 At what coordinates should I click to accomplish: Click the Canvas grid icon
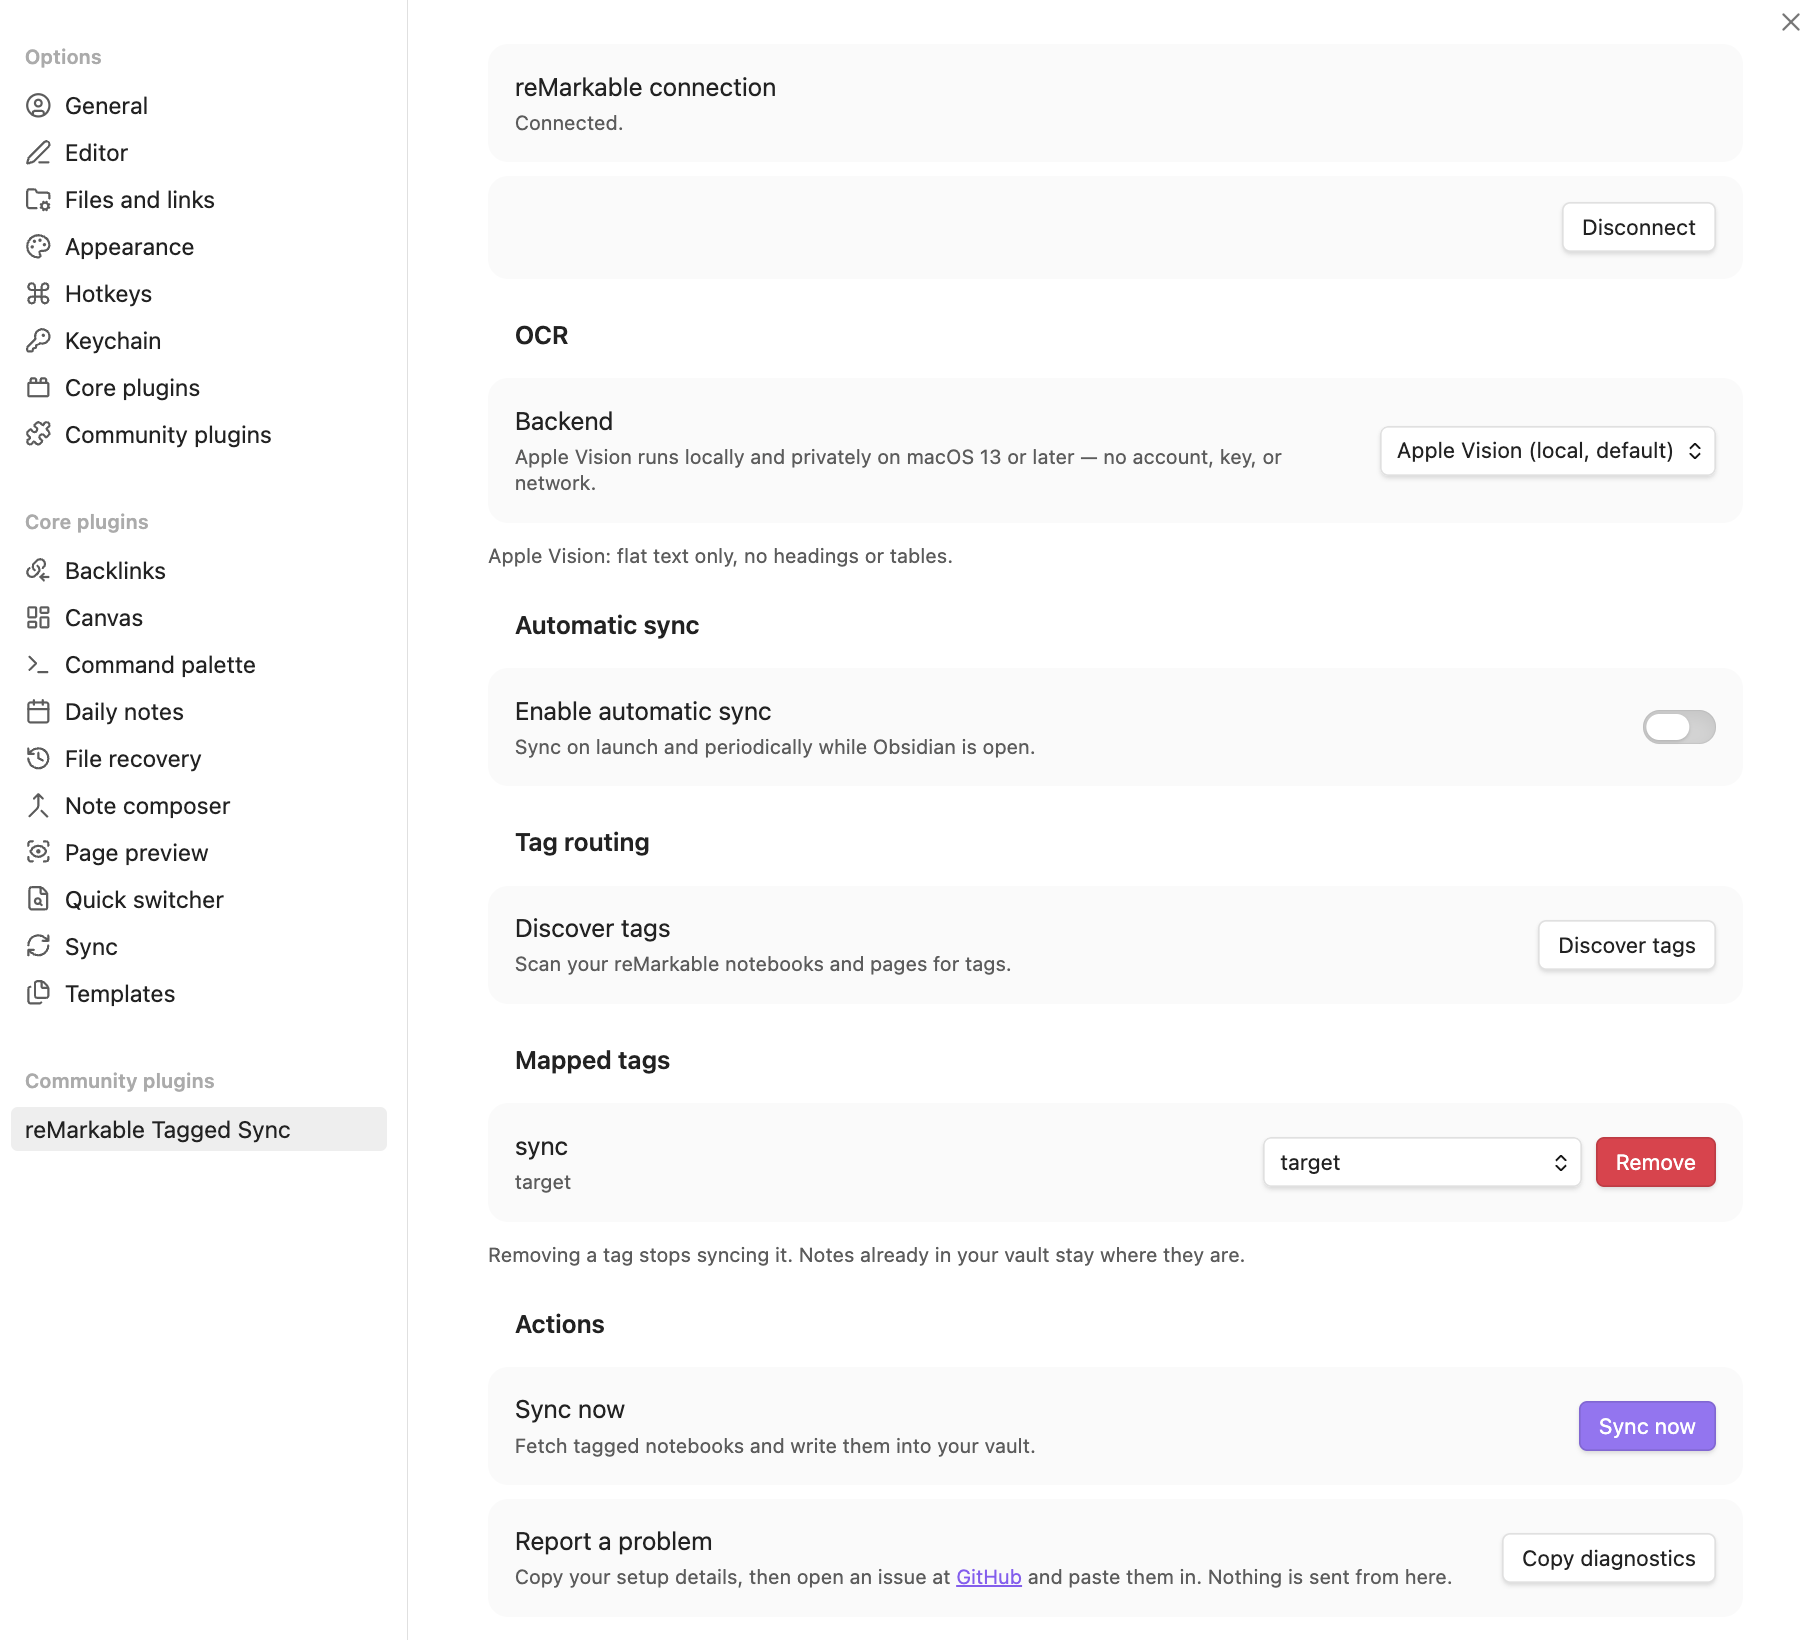pyautogui.click(x=38, y=618)
